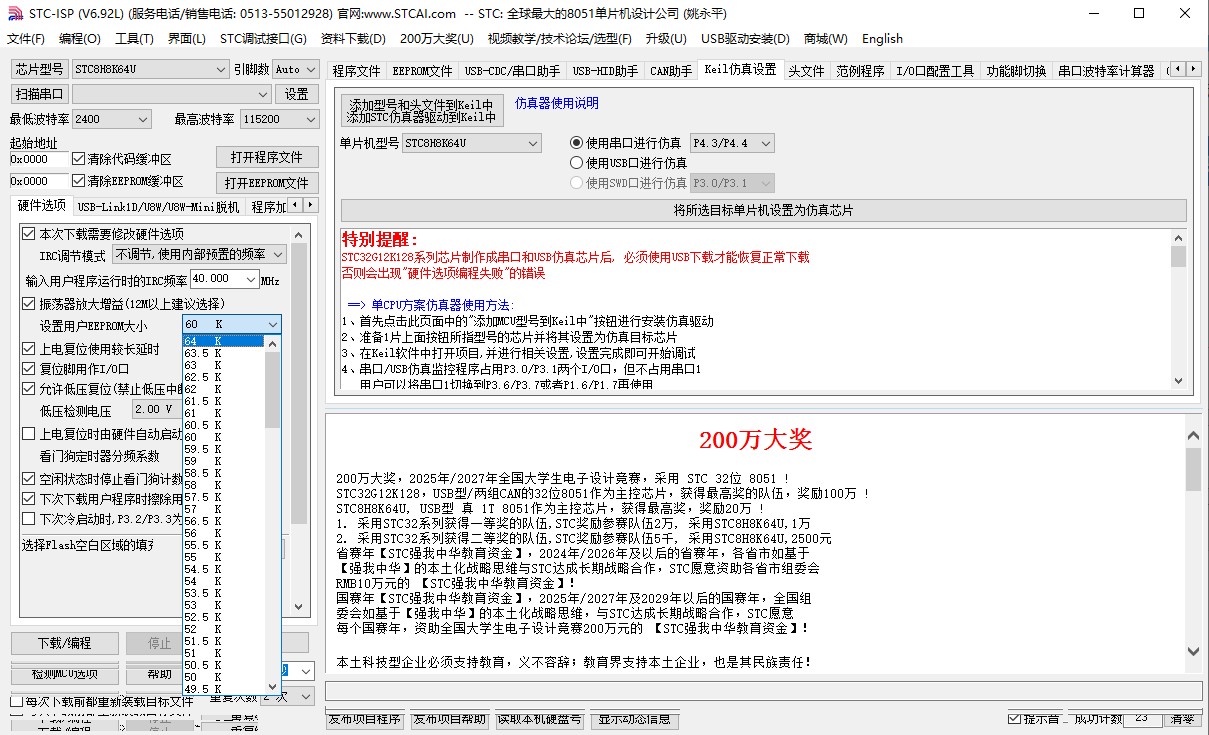This screenshot has height=735, width=1209.
Task: Click the 打开程序文件 button
Action: [267, 157]
